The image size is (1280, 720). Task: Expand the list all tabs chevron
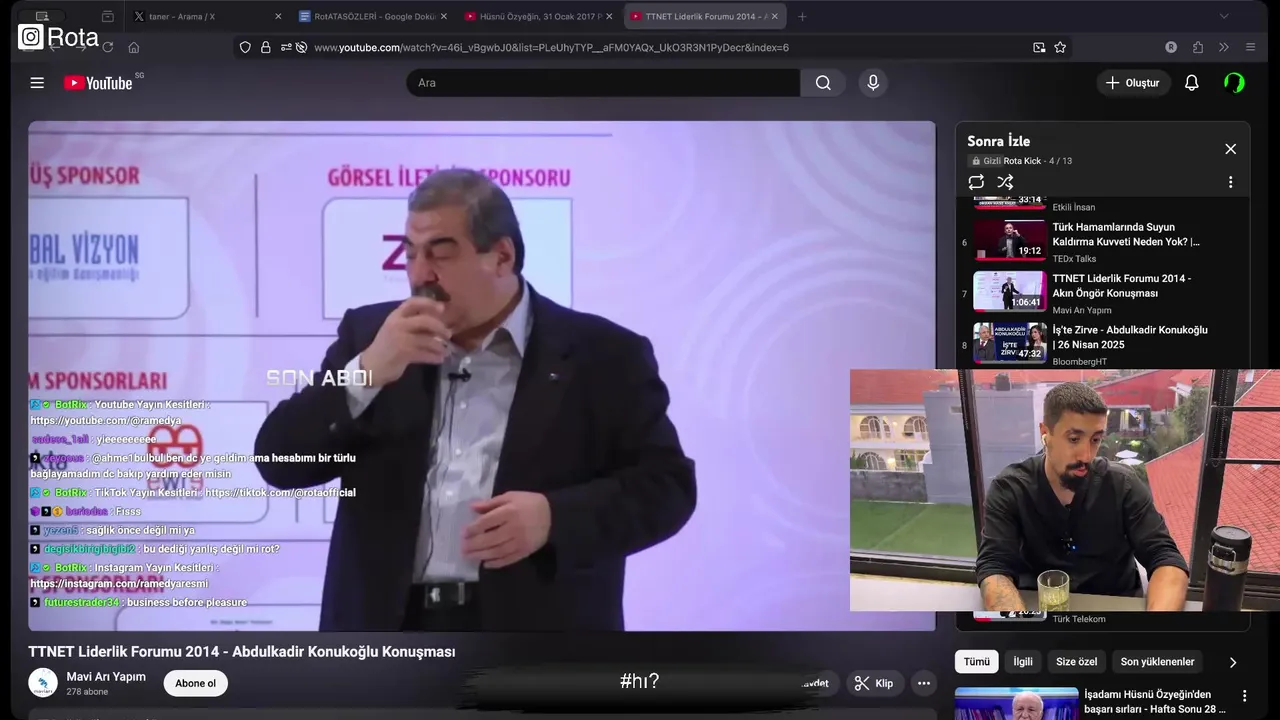(x=1223, y=17)
